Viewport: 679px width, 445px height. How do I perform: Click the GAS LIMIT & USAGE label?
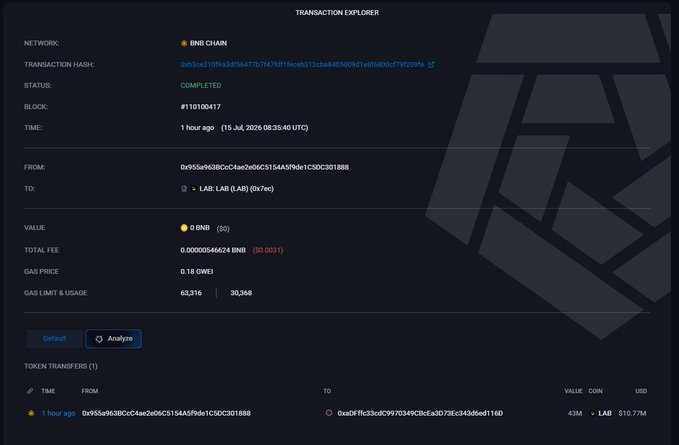[56, 293]
